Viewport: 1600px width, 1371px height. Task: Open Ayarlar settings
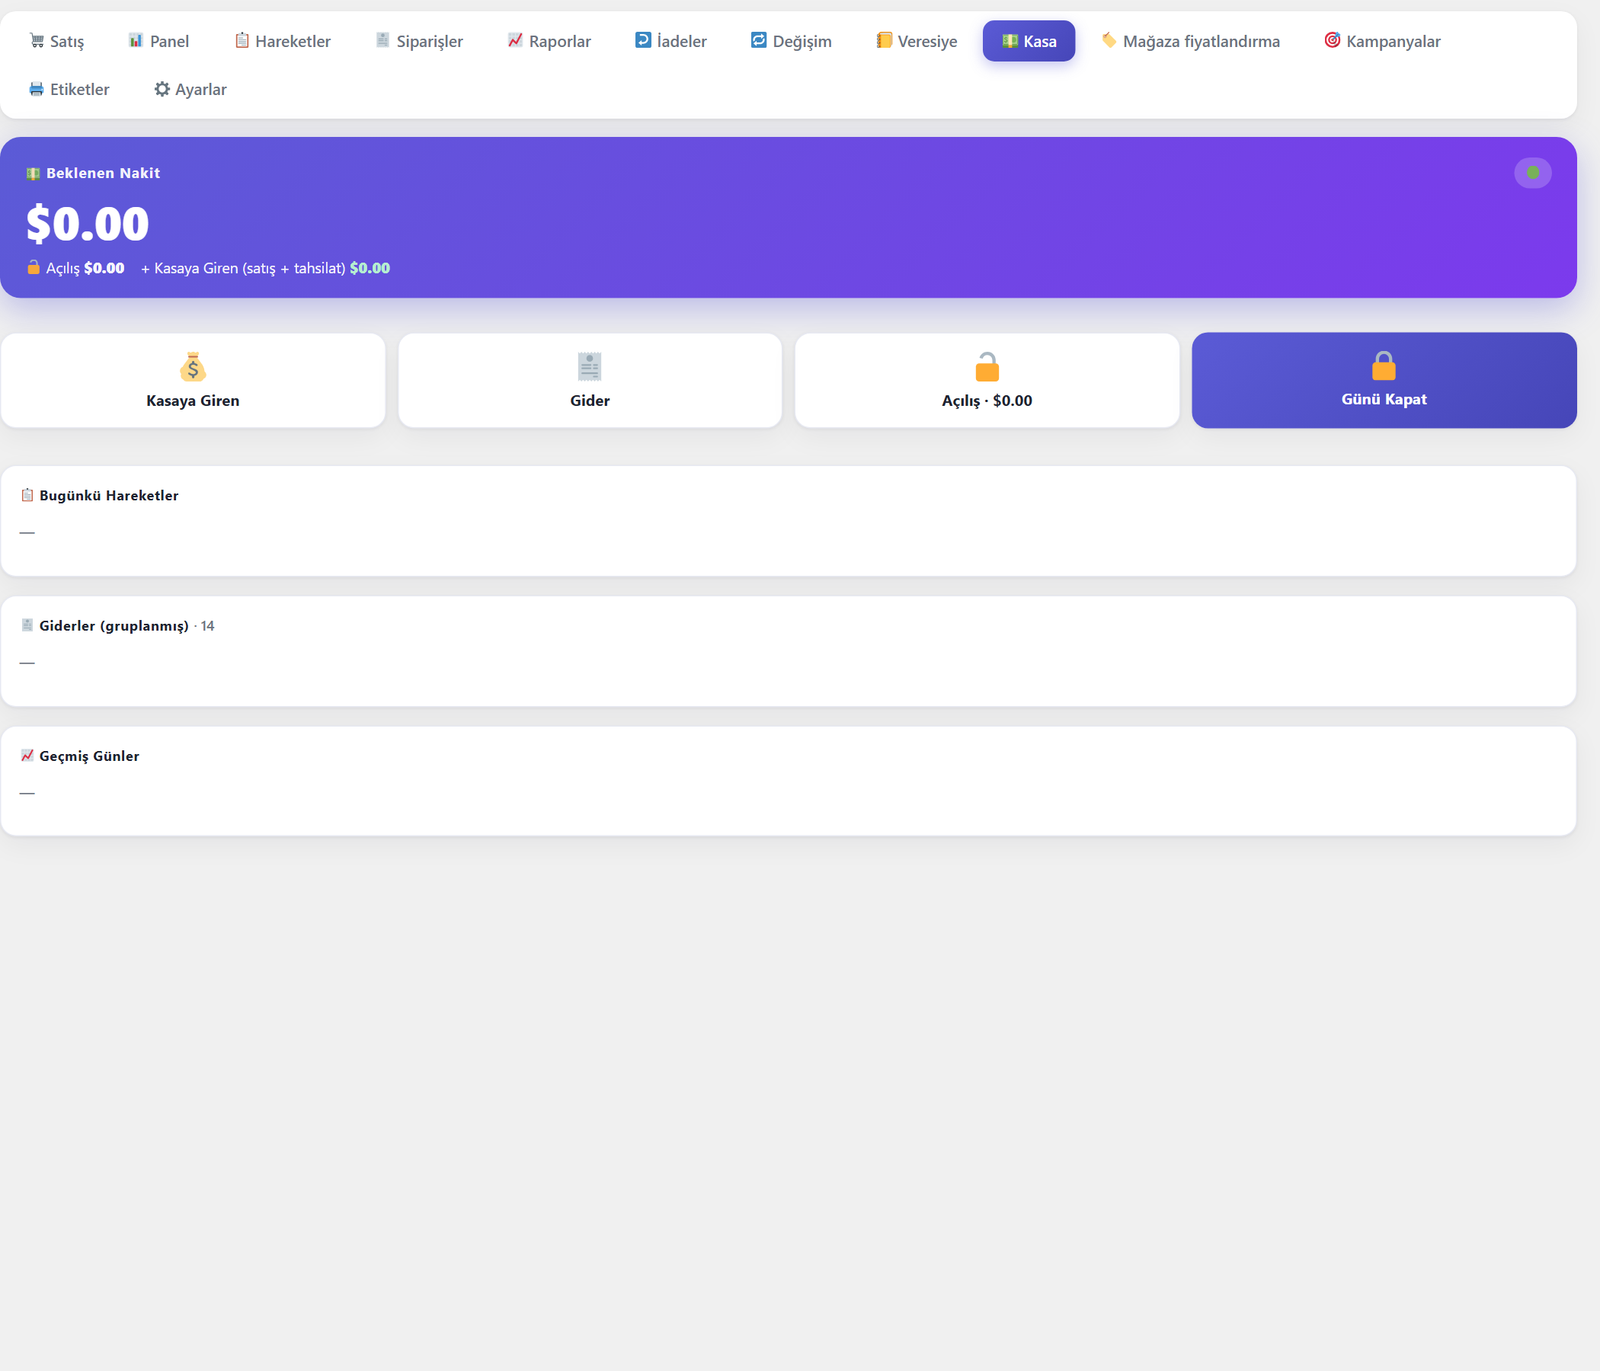tap(190, 89)
